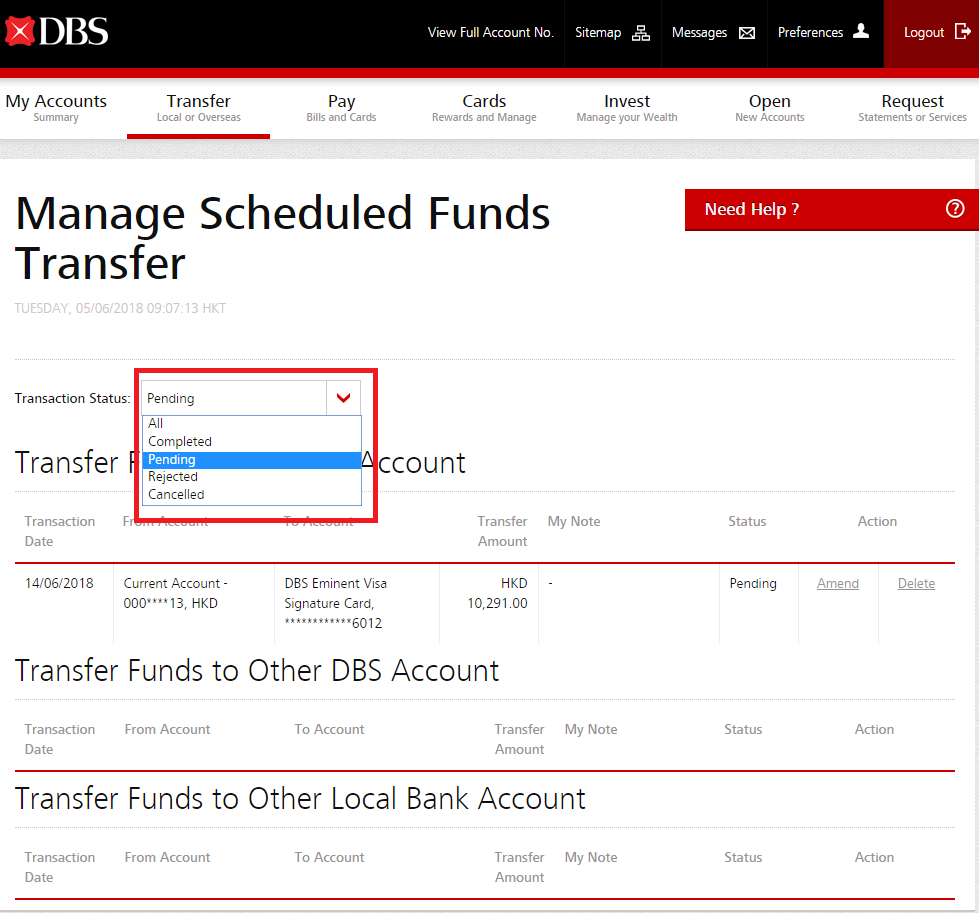
Task: Click the Transaction Status field showing Pending
Action: pos(234,398)
